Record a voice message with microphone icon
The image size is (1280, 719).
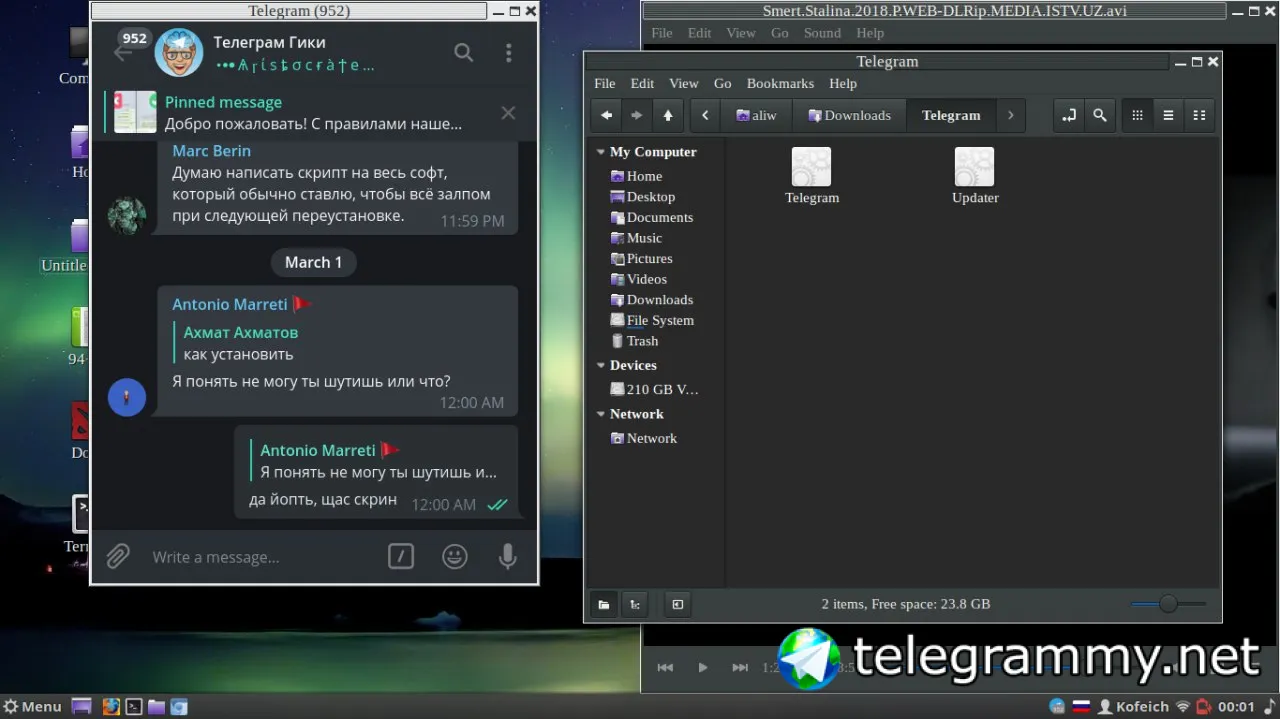click(508, 556)
